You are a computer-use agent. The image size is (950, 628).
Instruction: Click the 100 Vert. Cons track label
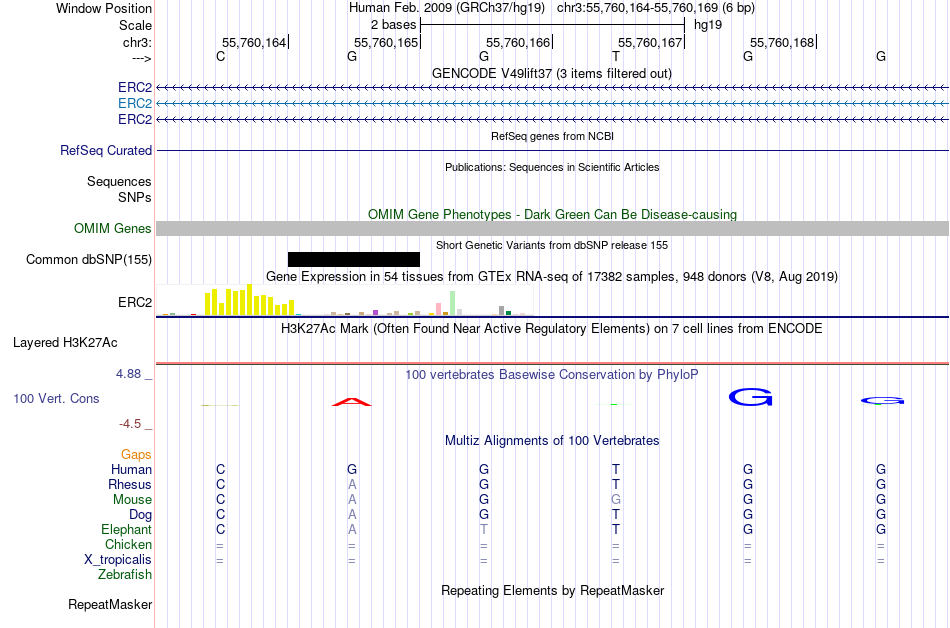[x=56, y=398]
